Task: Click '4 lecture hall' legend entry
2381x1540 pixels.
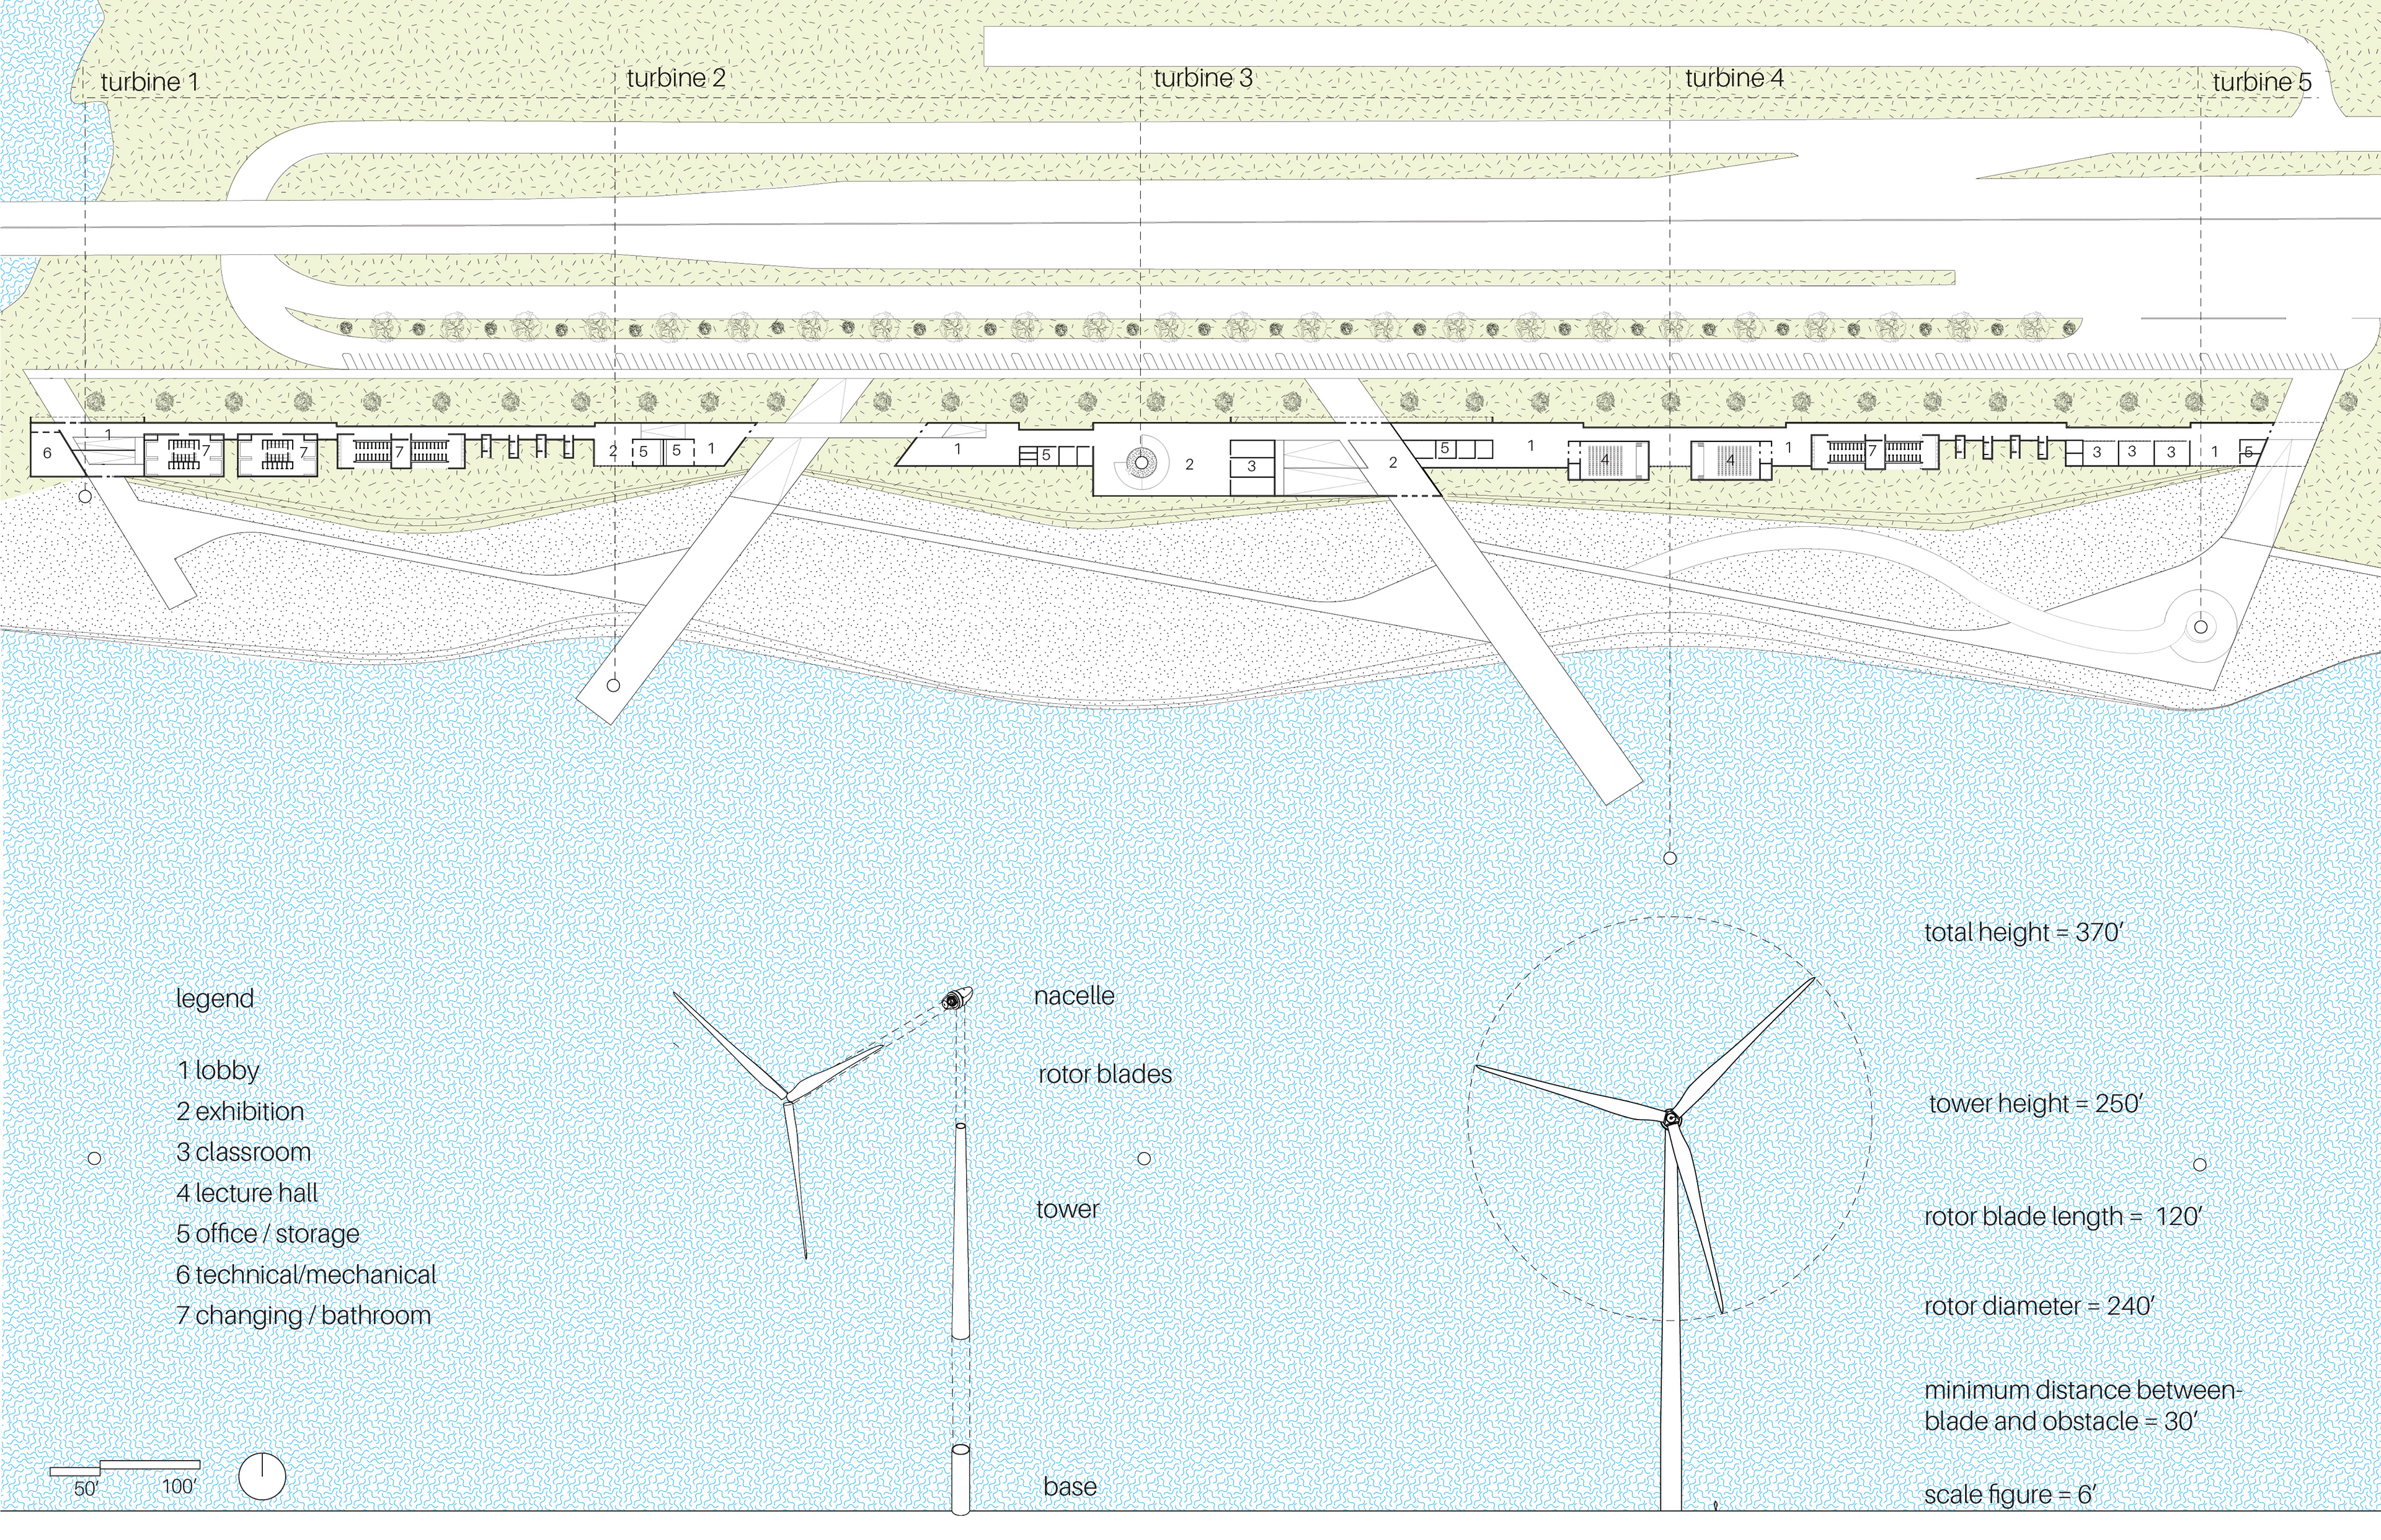Action: pos(247,1193)
